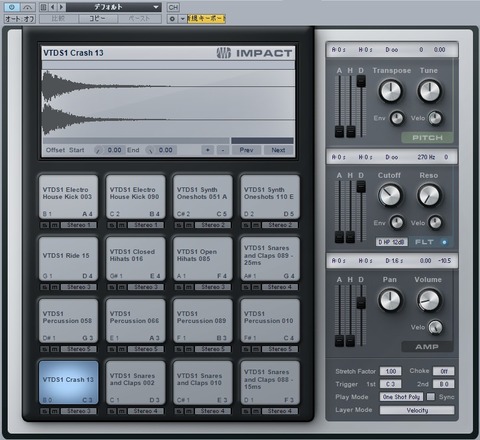The image size is (480, 440).
Task: Click the Transpose knob
Action: click(x=390, y=91)
